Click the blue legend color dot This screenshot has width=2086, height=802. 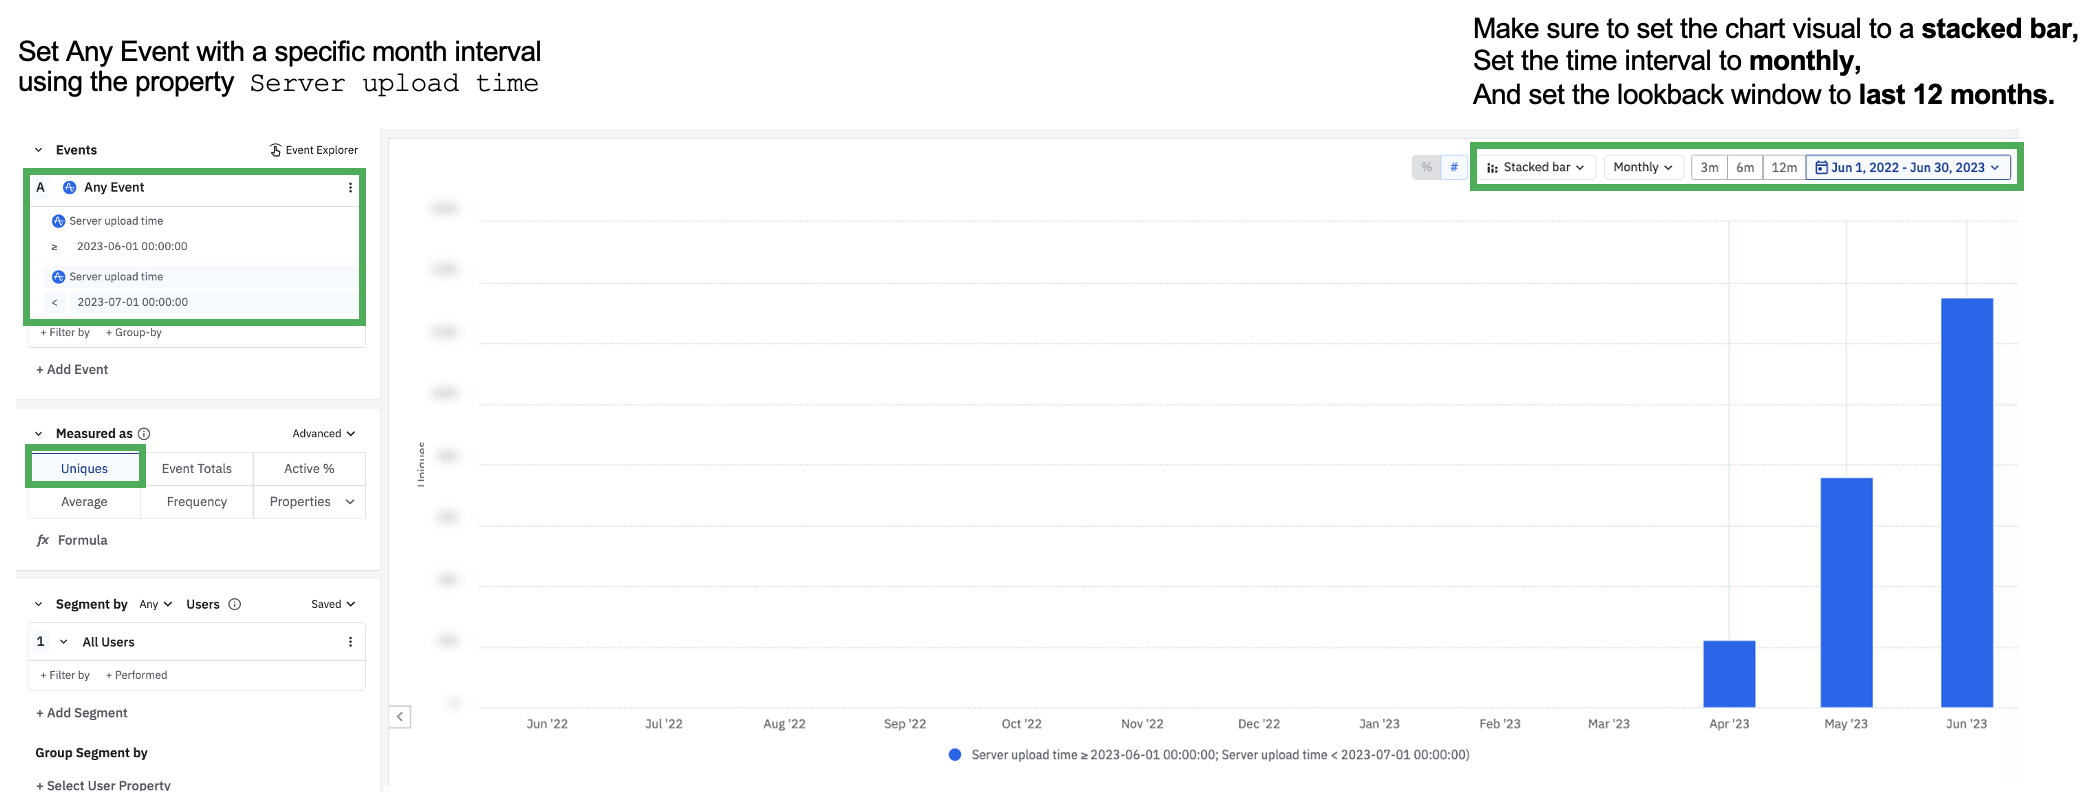click(x=955, y=755)
